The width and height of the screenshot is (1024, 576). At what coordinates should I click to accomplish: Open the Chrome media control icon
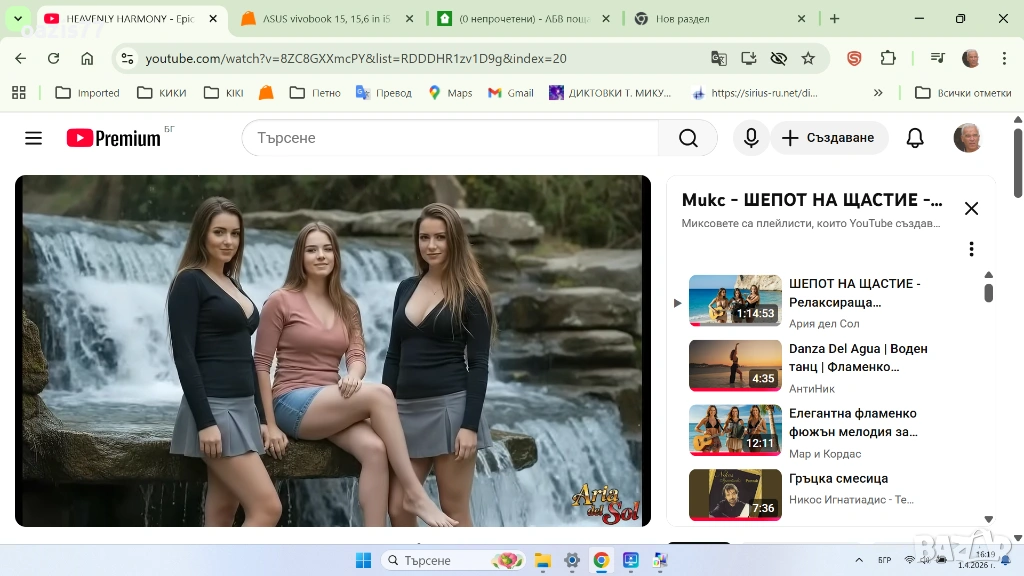[x=937, y=59]
